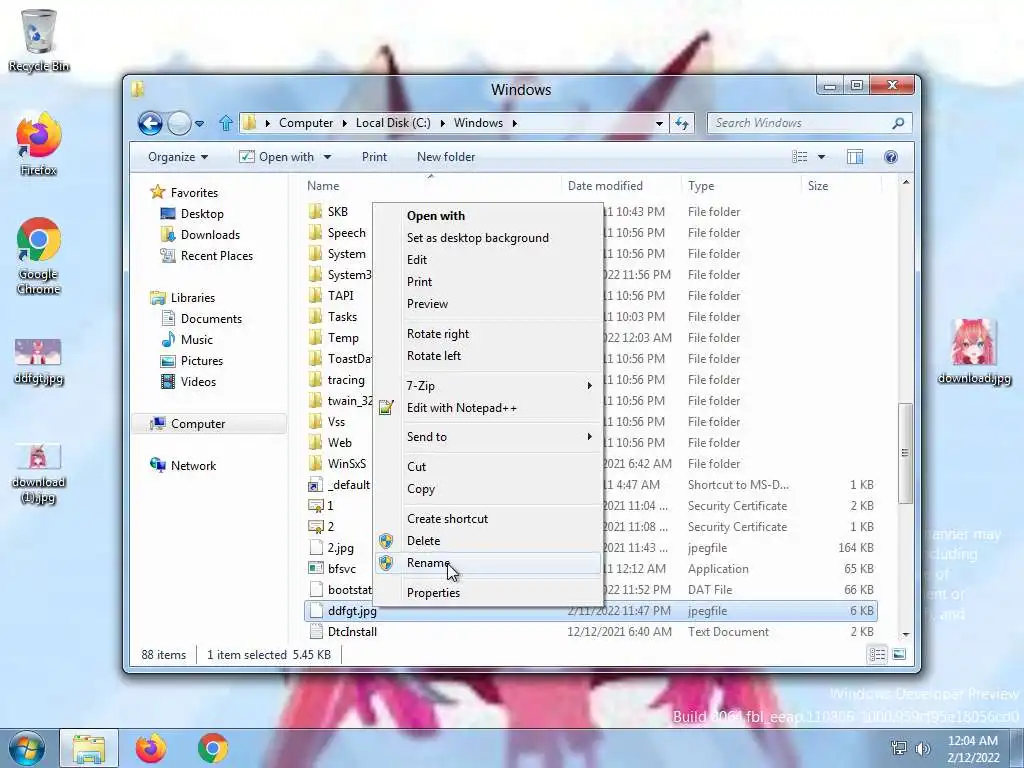Screen dimensions: 1024x768
Task: Change the view with the views icon
Action: click(x=799, y=157)
